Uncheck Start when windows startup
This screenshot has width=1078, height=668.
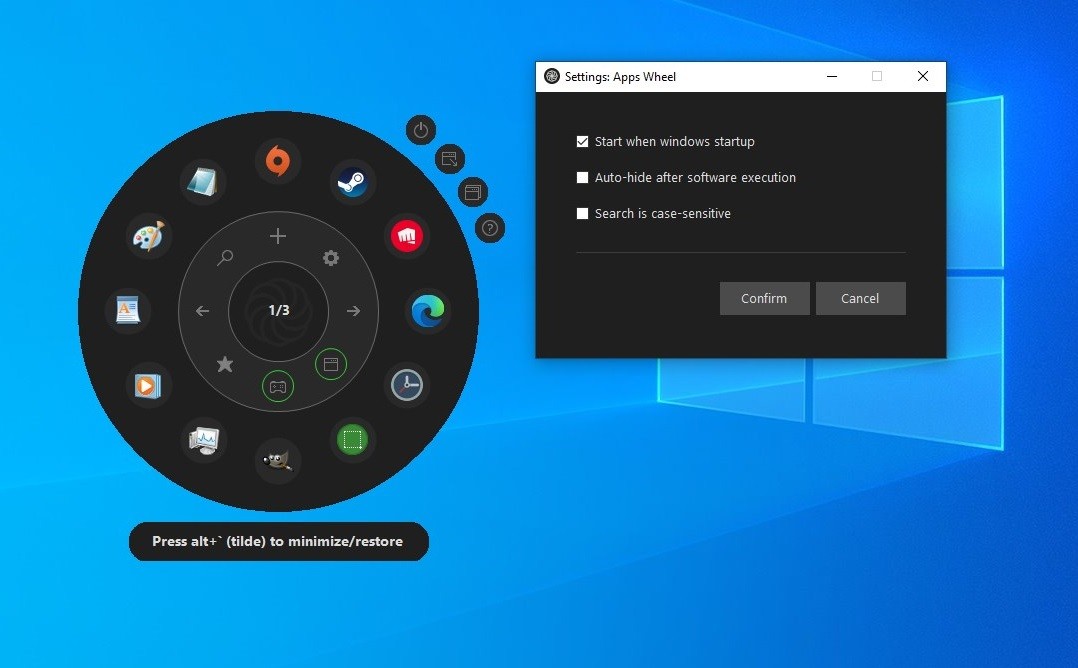pyautogui.click(x=582, y=141)
